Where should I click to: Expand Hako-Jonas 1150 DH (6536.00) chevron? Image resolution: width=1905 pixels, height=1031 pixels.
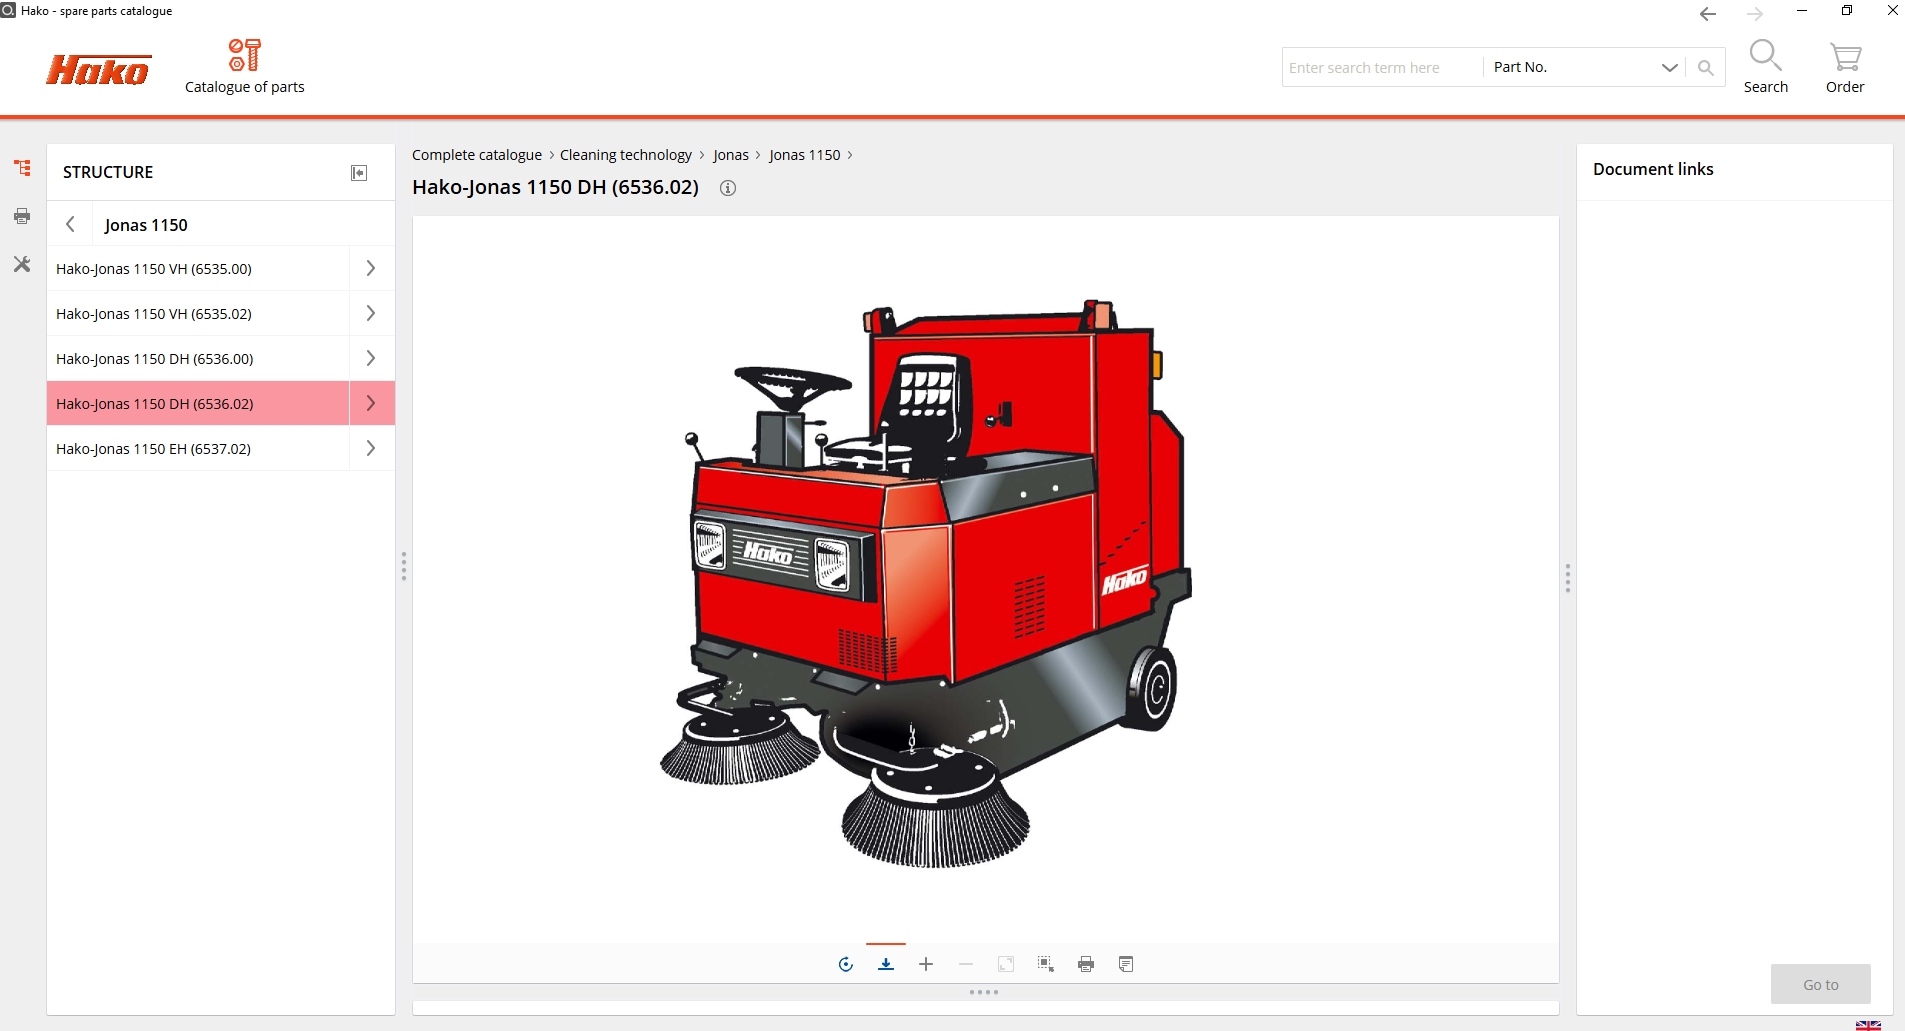pos(371,358)
